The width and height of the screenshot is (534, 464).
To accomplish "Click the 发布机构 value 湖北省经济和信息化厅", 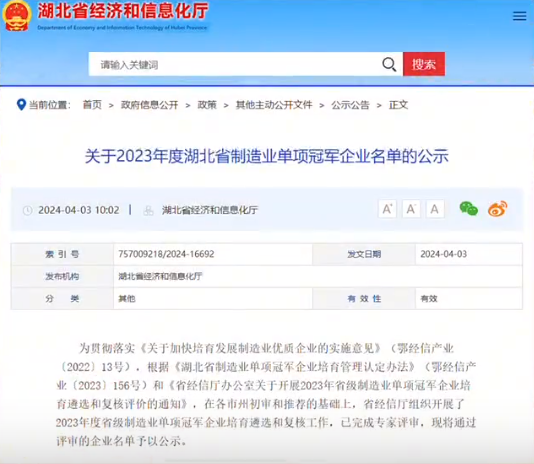I will pos(160,276).
